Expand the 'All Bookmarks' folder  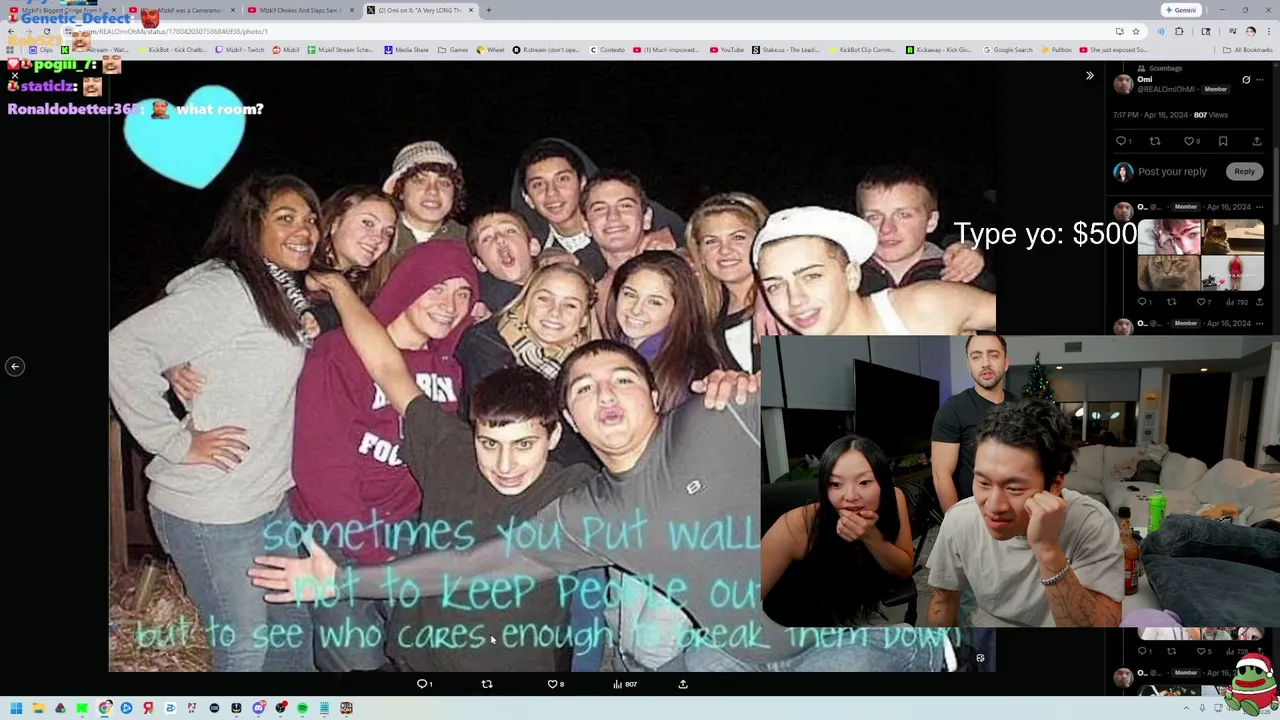tap(1248, 50)
